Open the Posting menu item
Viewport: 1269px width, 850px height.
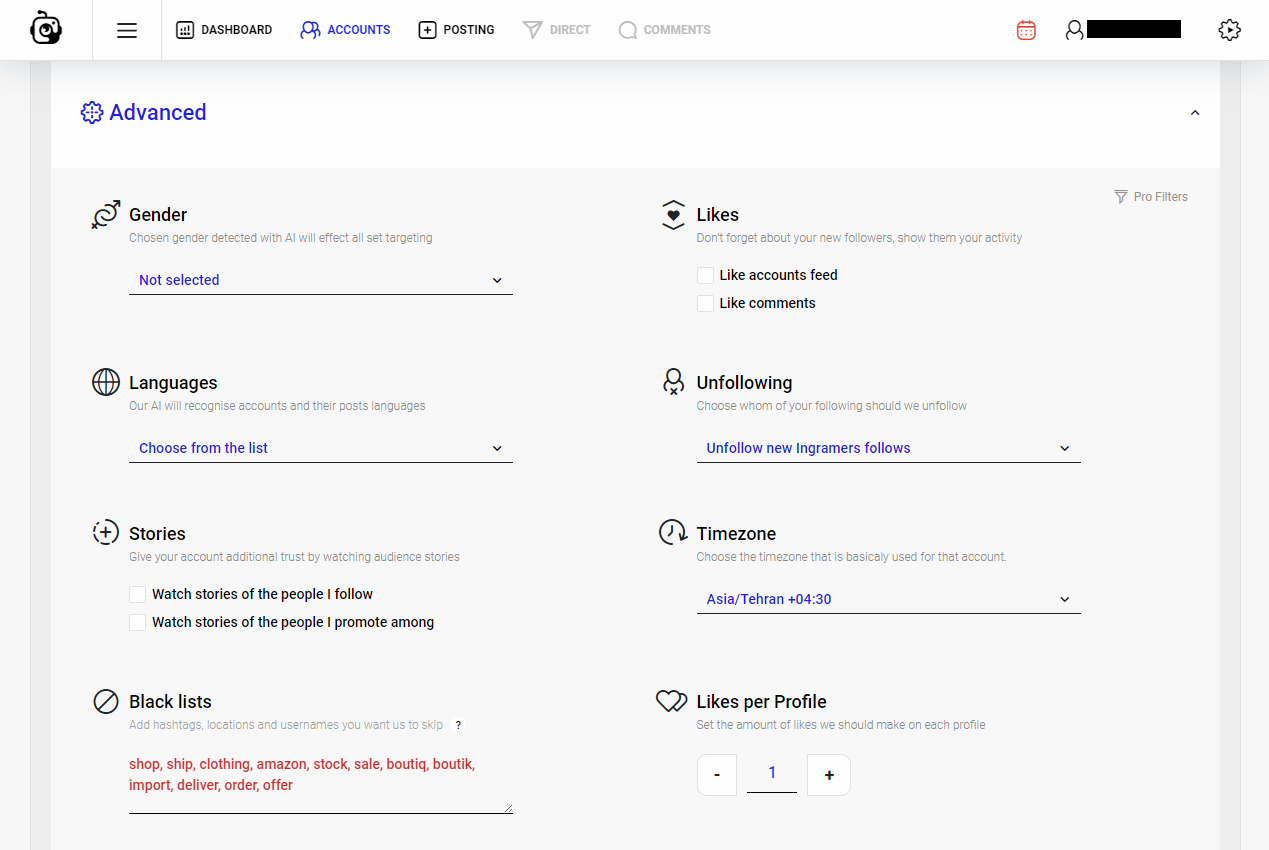456,30
